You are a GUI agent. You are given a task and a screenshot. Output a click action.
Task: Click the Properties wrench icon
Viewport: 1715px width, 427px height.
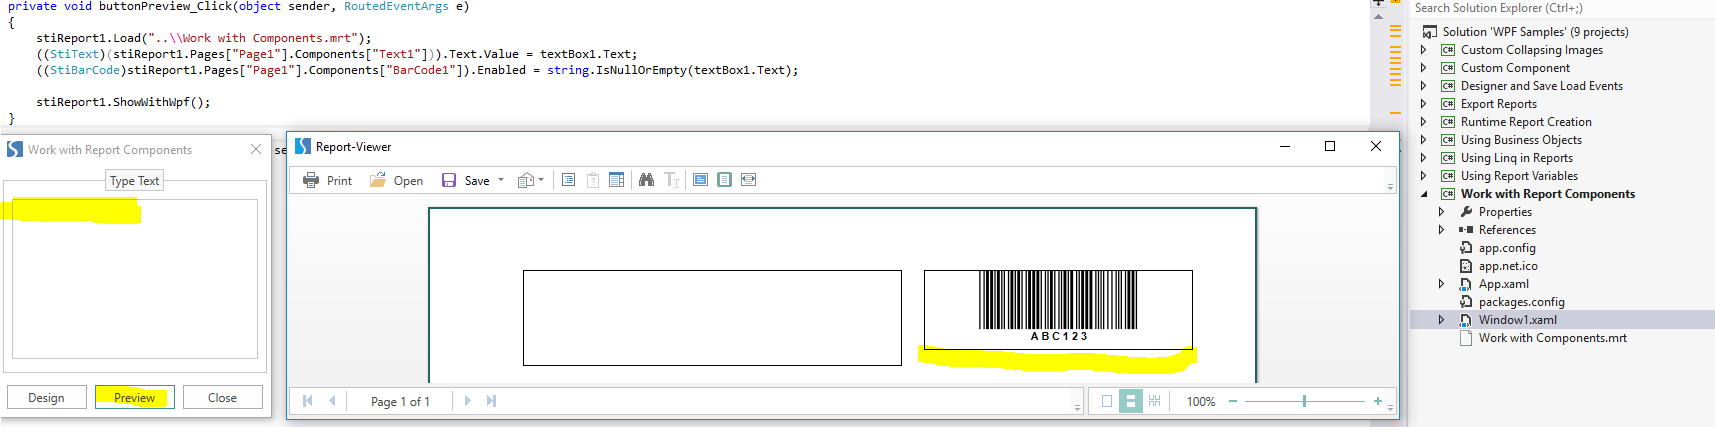1466,212
